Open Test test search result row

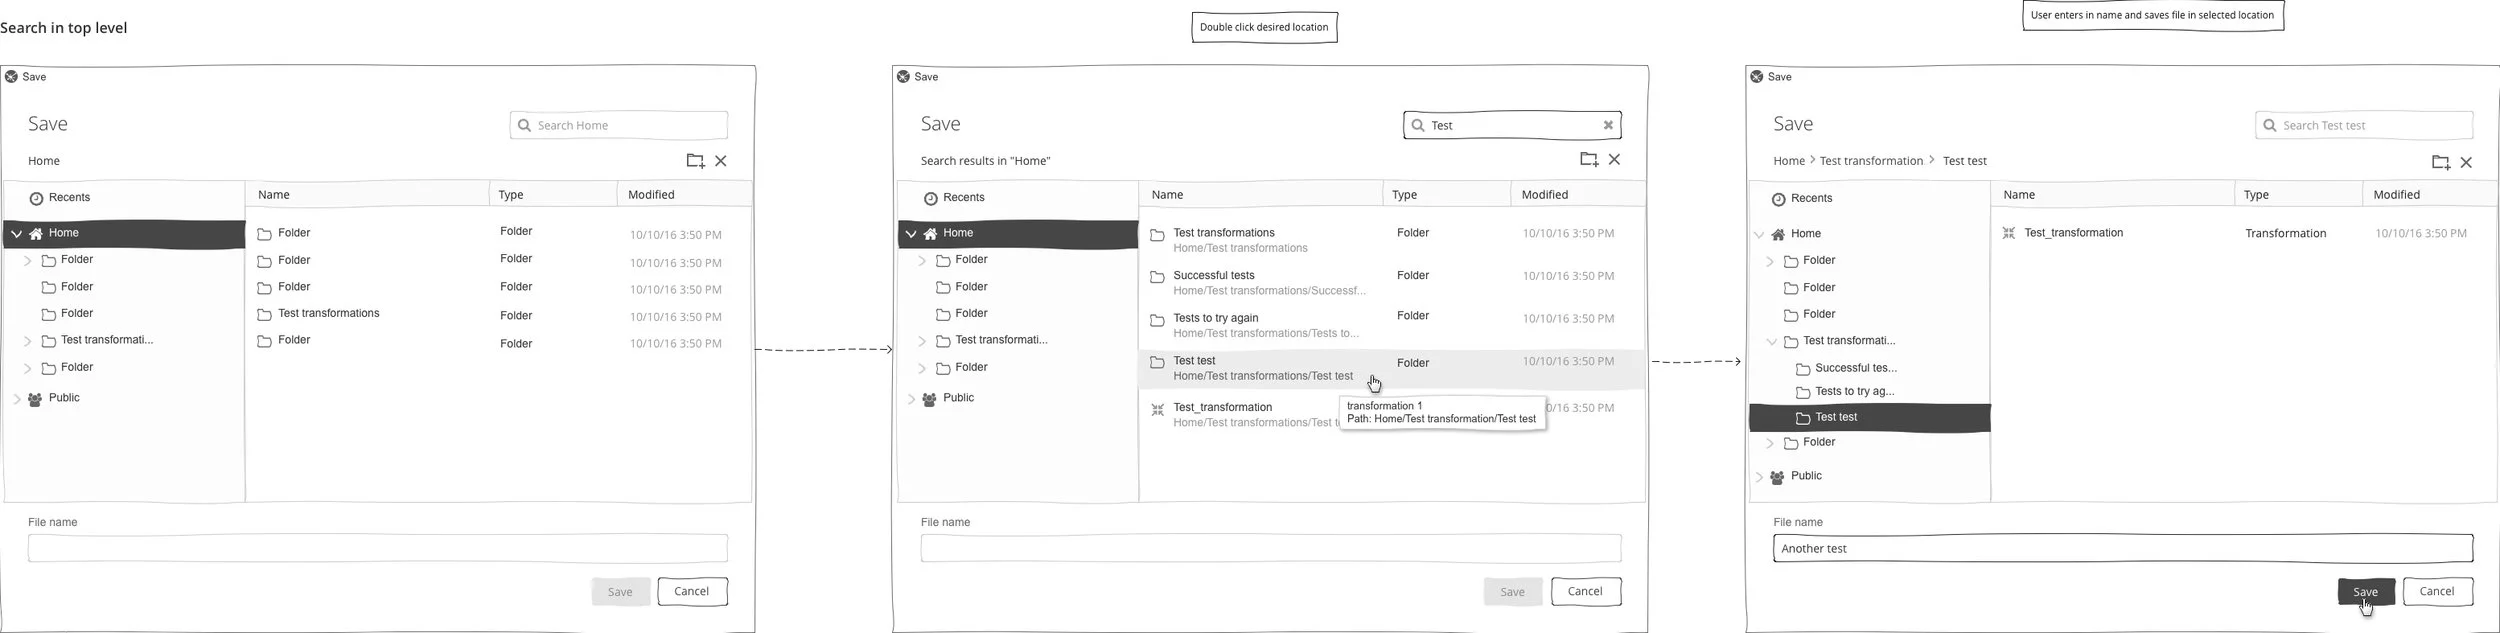pyautogui.click(x=1391, y=368)
